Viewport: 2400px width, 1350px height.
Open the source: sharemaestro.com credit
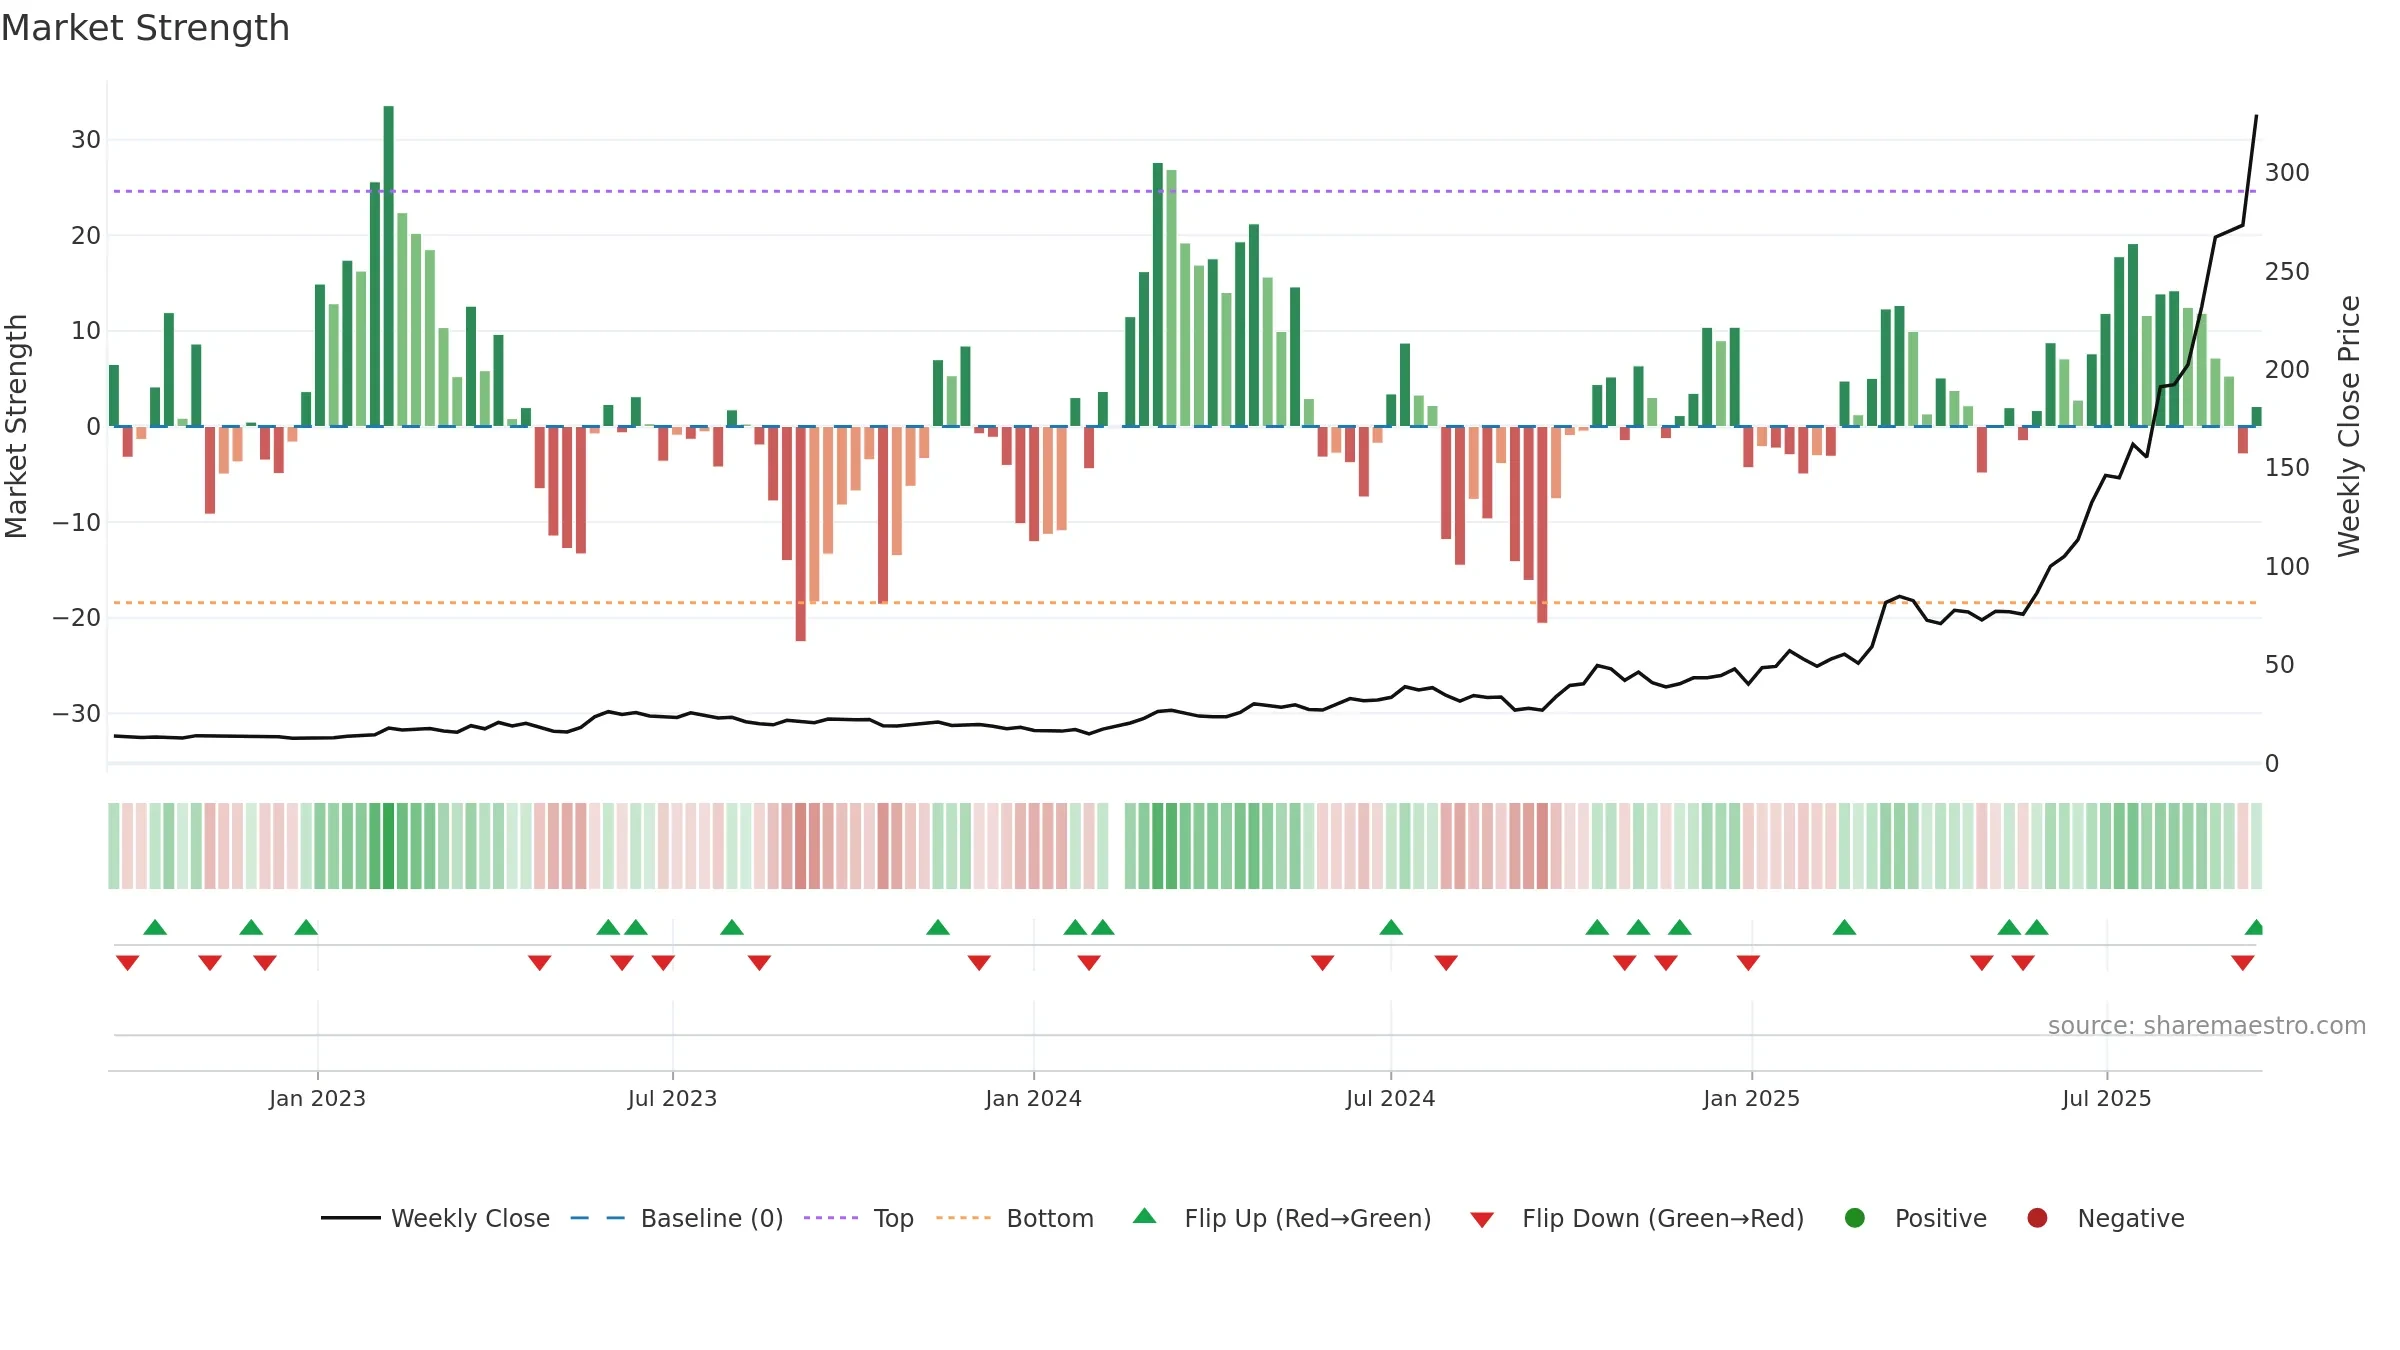pyautogui.click(x=2207, y=1025)
